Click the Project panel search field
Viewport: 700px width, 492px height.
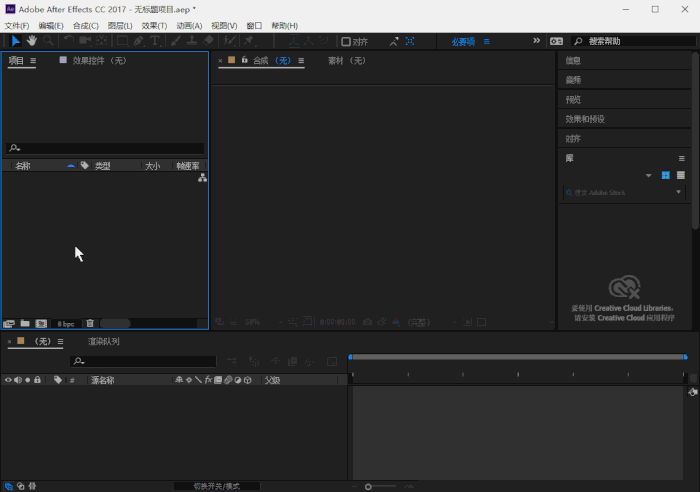point(105,148)
